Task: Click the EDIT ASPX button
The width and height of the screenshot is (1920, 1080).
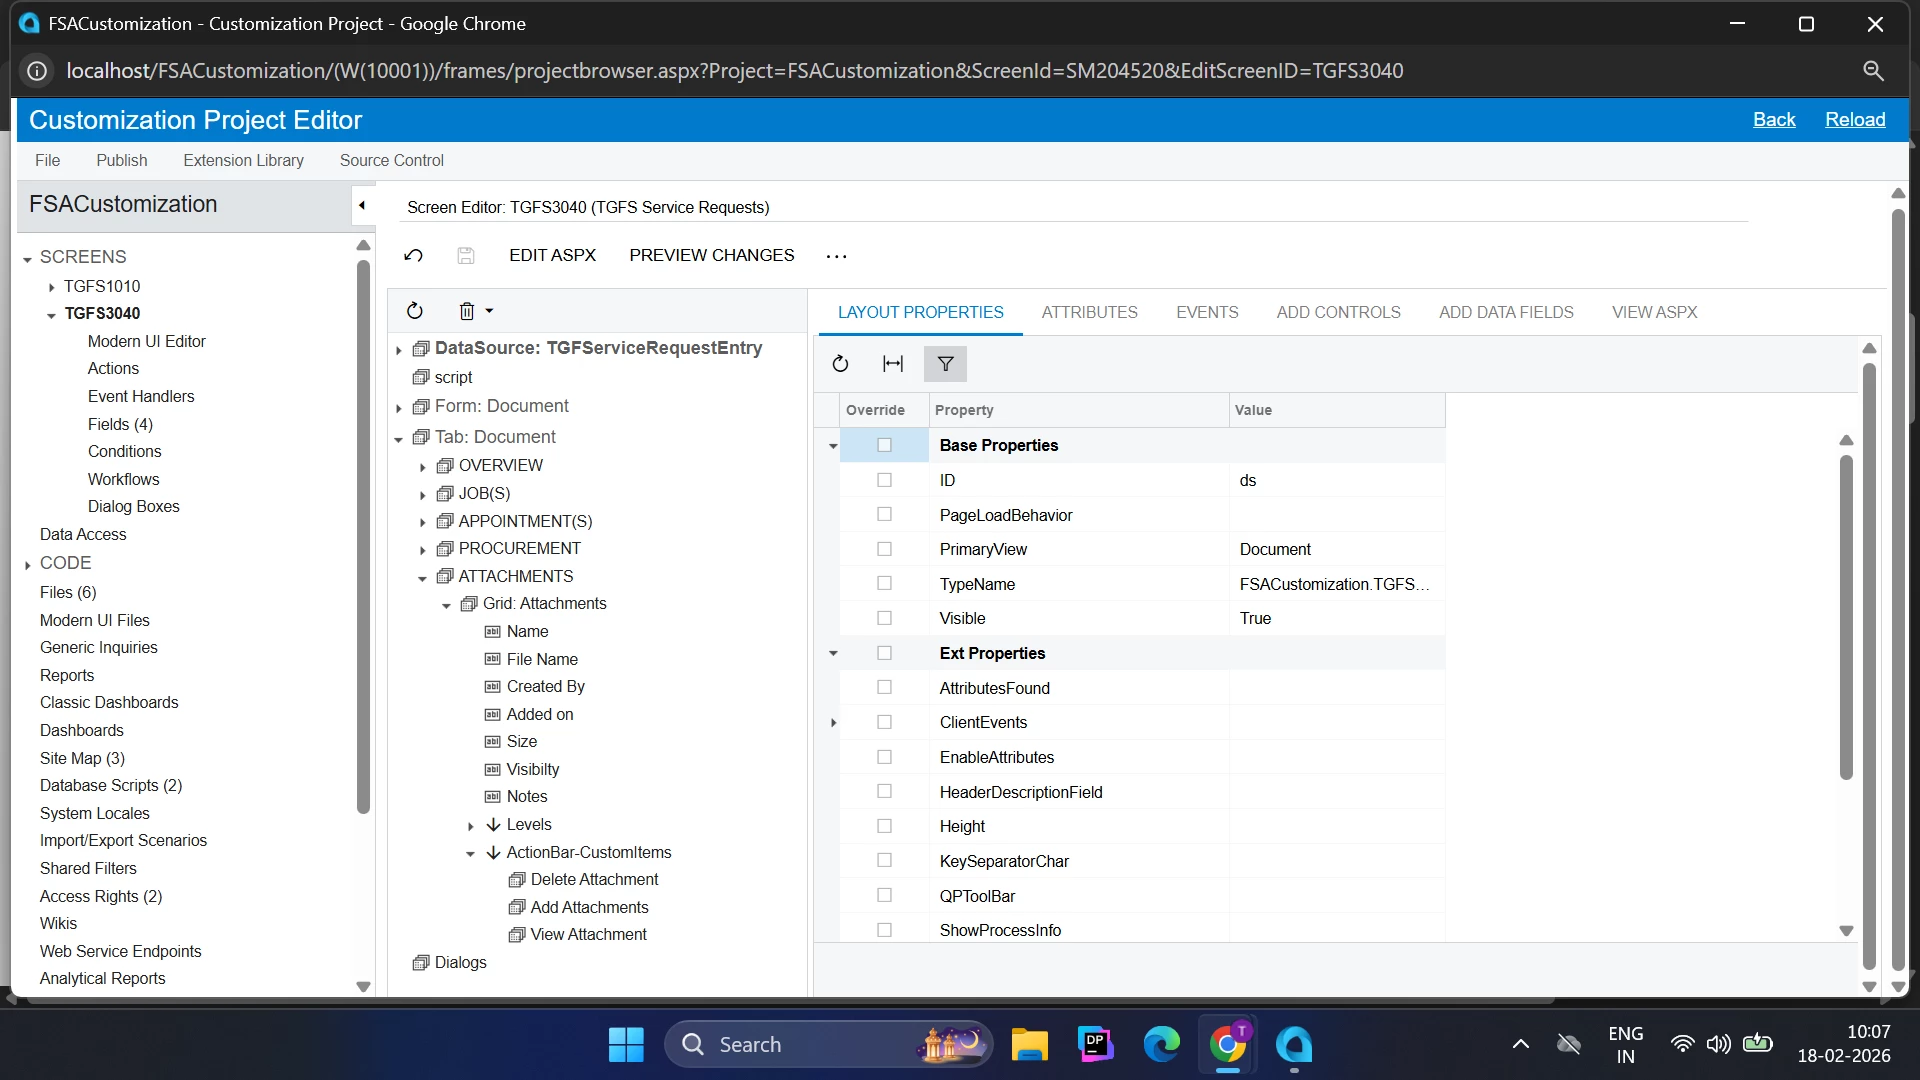Action: [552, 255]
